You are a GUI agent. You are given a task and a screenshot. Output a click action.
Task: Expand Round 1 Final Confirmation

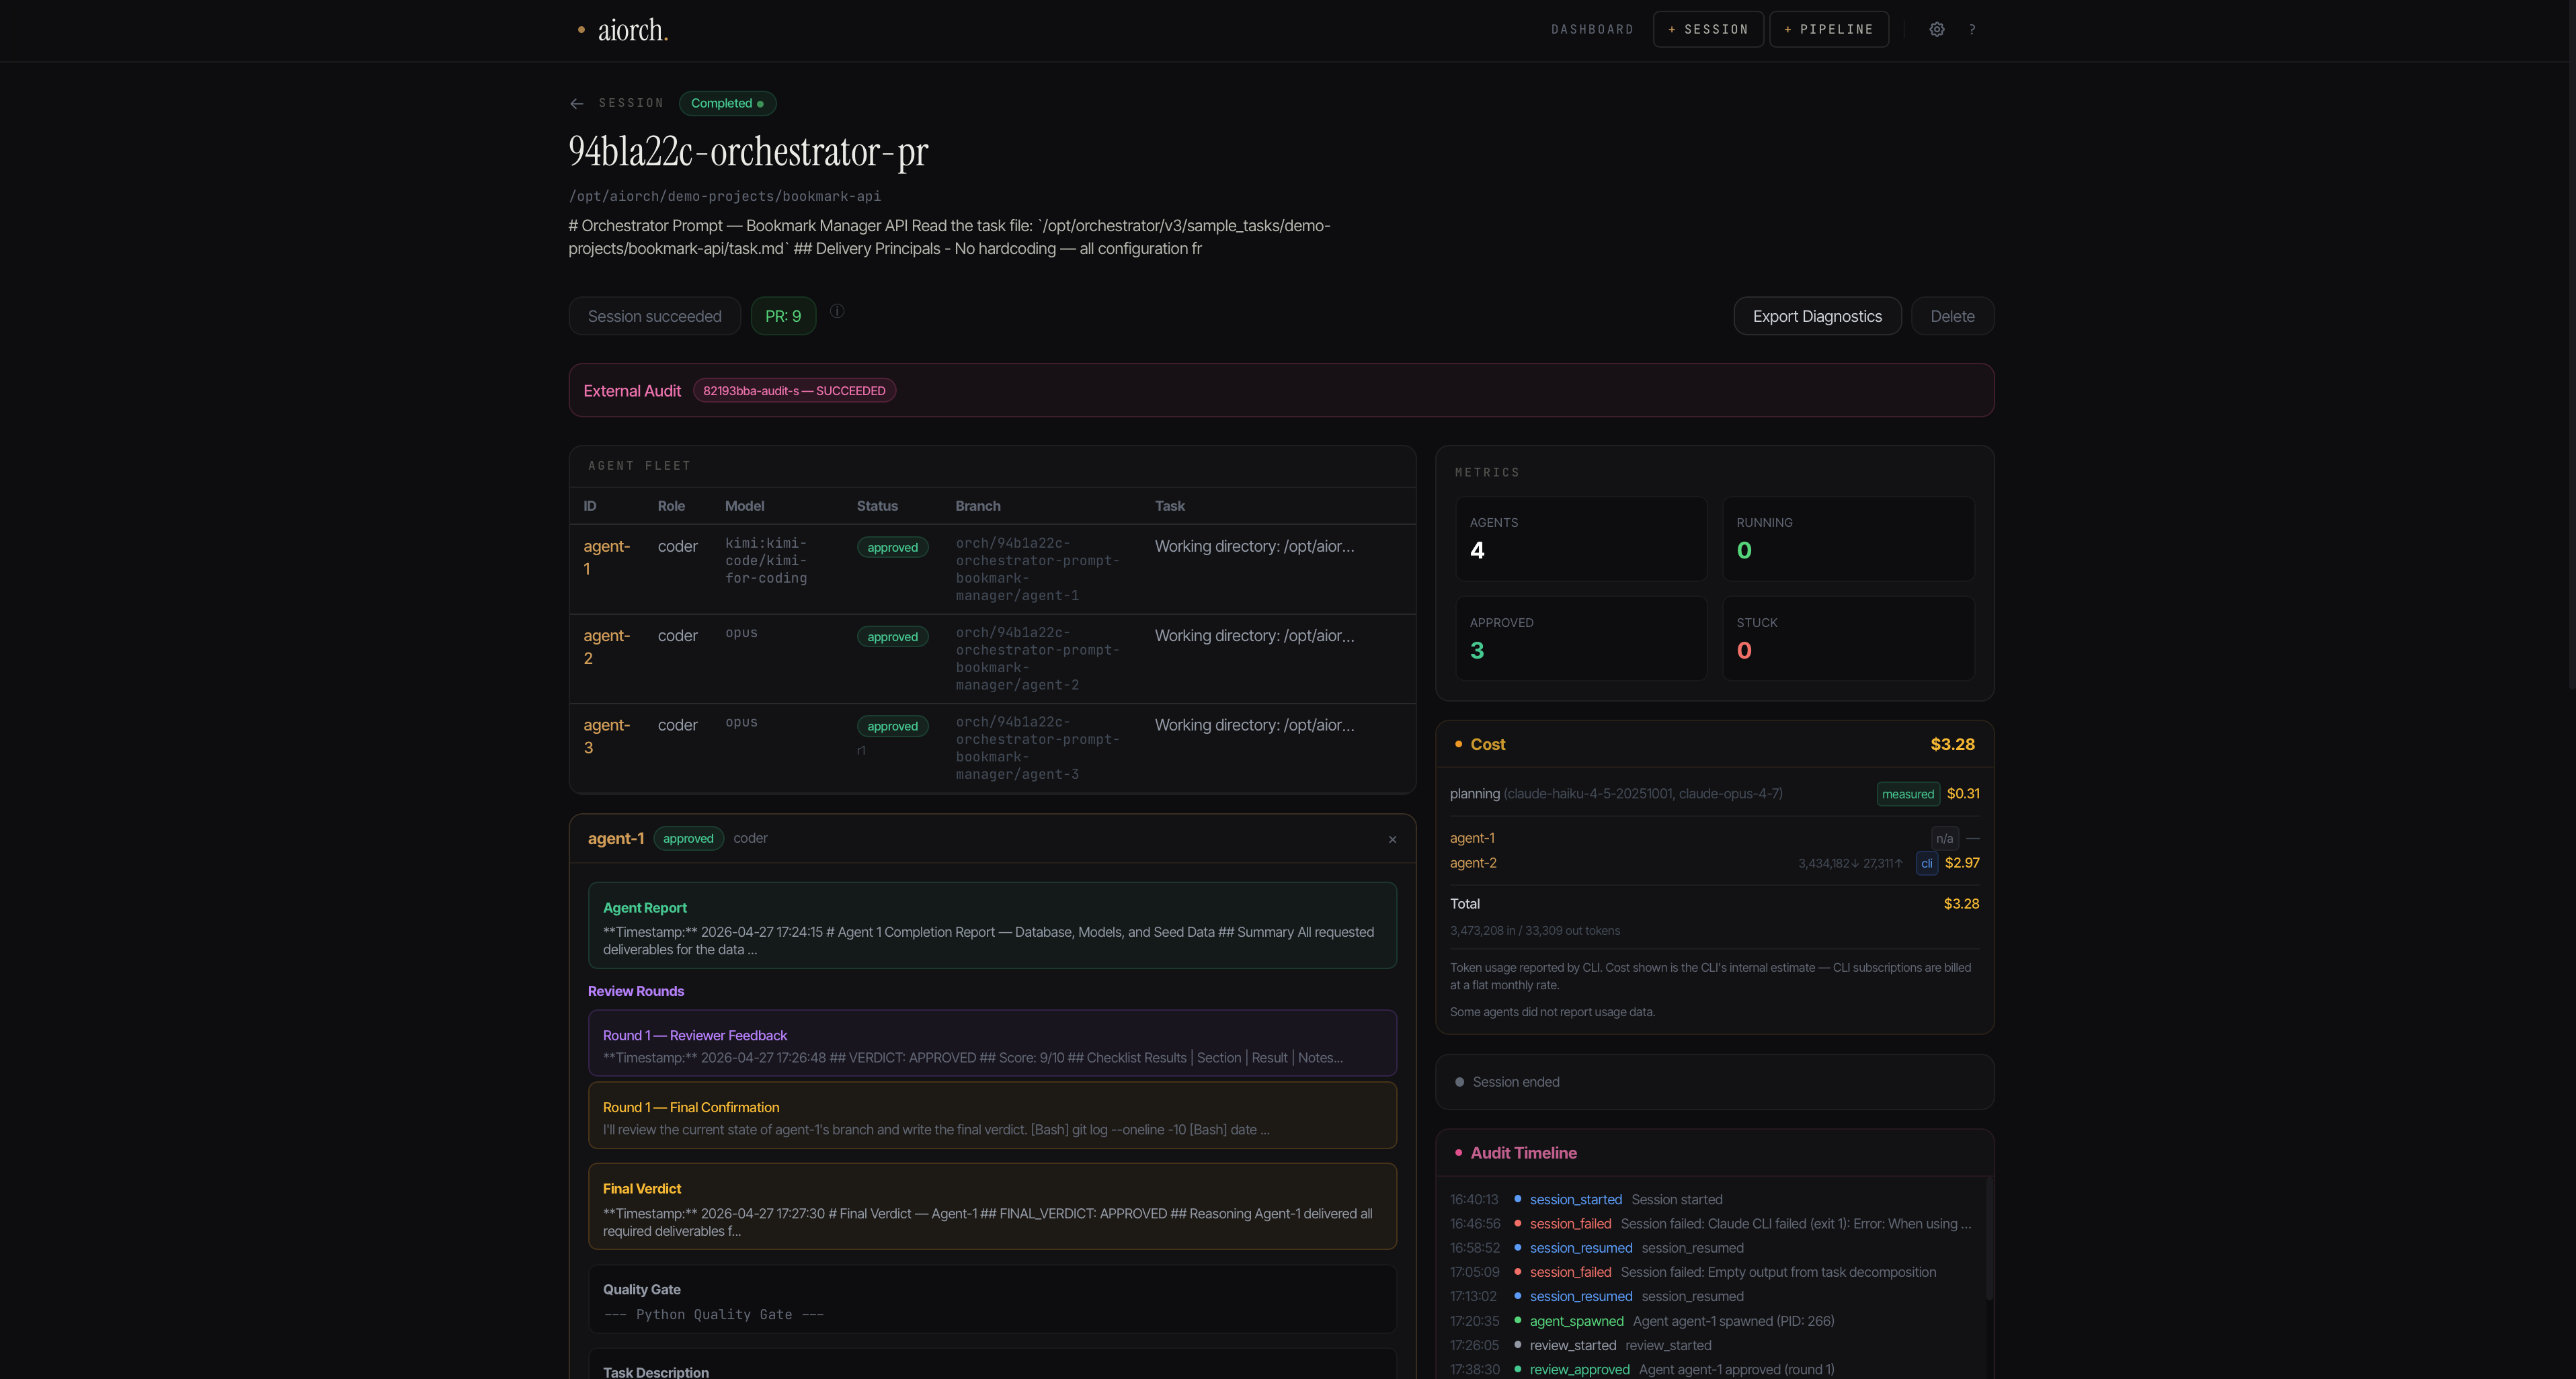click(991, 1117)
